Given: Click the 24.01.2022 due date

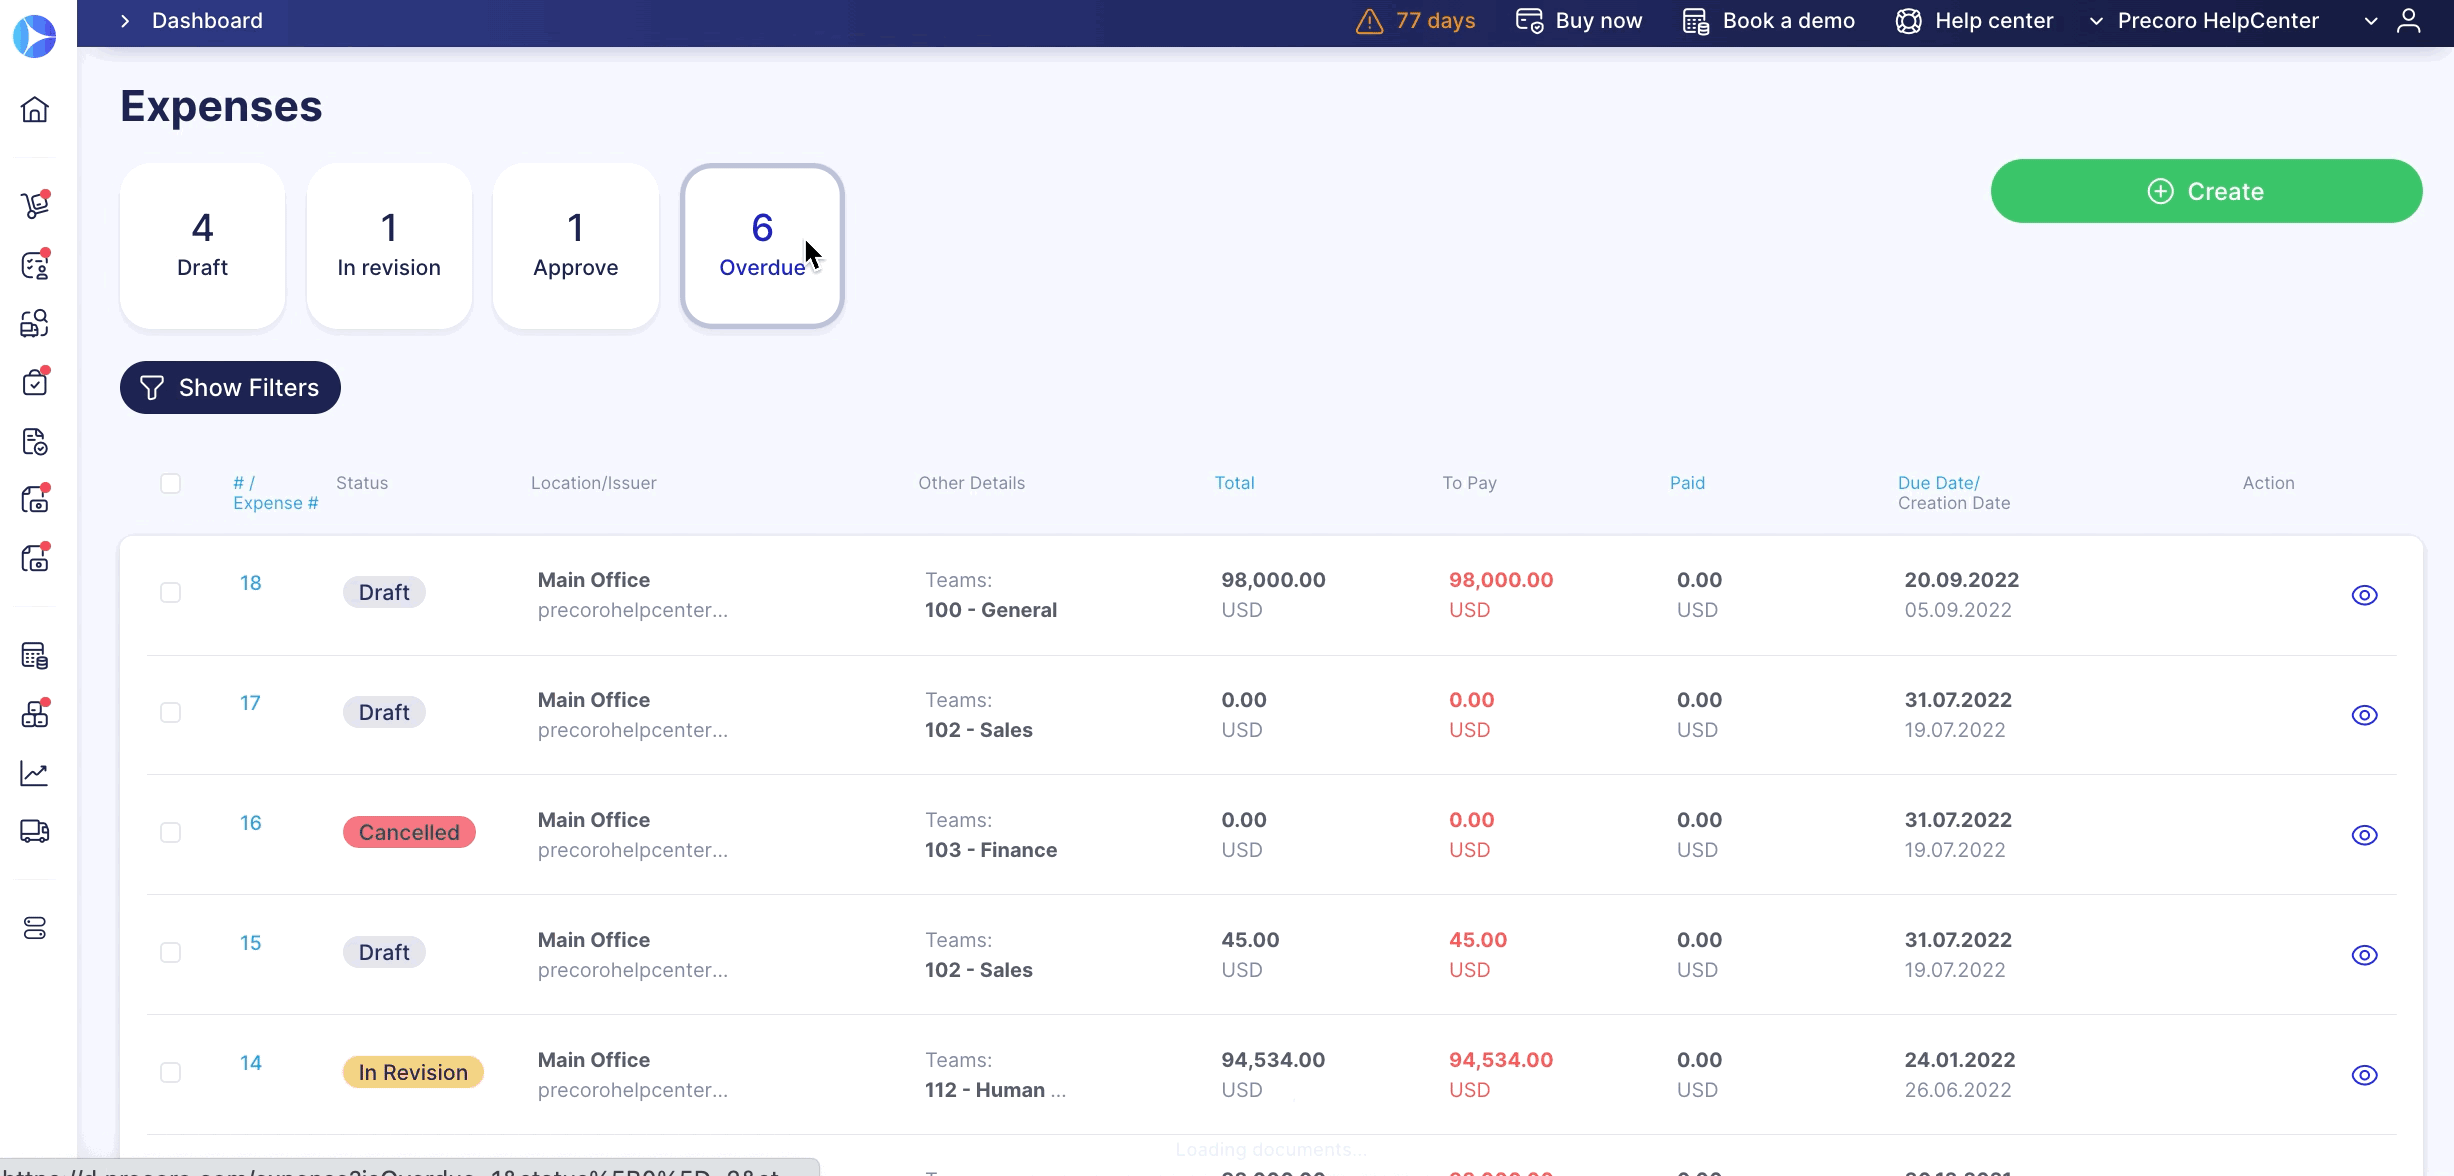Looking at the screenshot, I should pyautogui.click(x=1960, y=1060).
